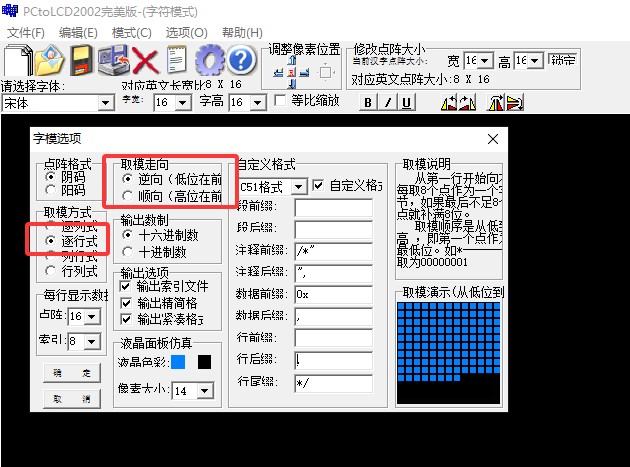Image resolution: width=630 pixels, height=467 pixels.
Task: Choose 十进制数 output radio
Action: coord(127,252)
